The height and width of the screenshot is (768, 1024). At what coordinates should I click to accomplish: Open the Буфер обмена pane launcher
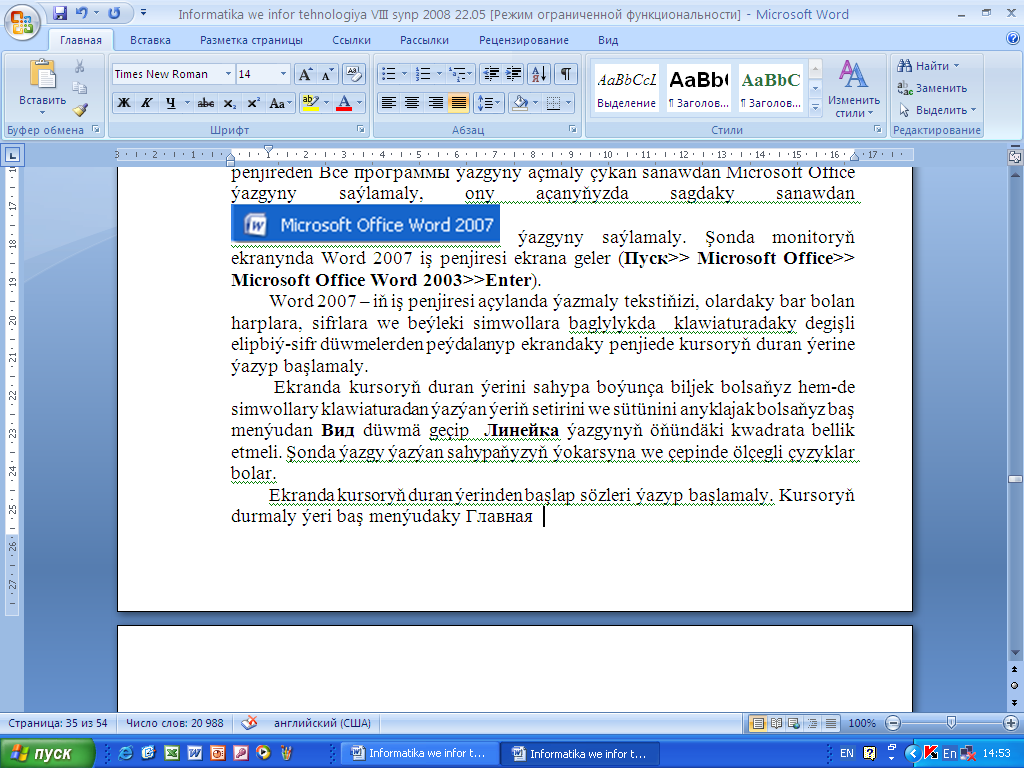96,129
